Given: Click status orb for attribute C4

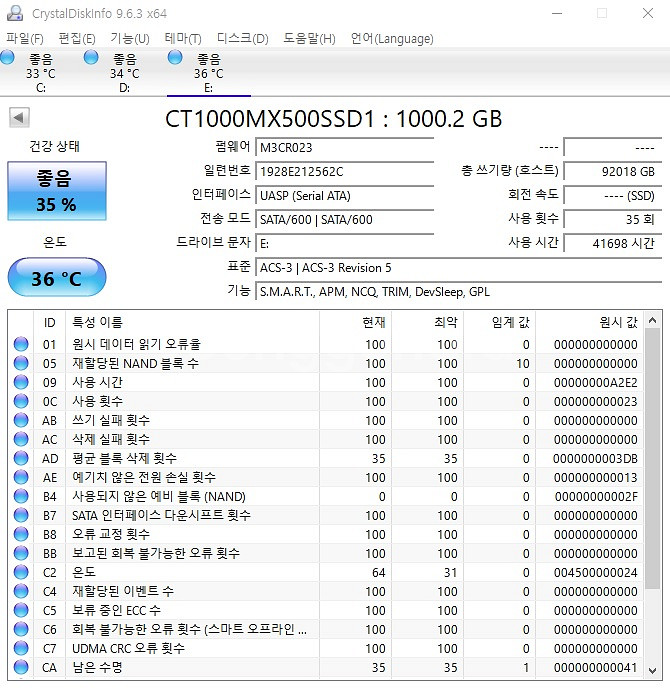Looking at the screenshot, I should [21, 591].
